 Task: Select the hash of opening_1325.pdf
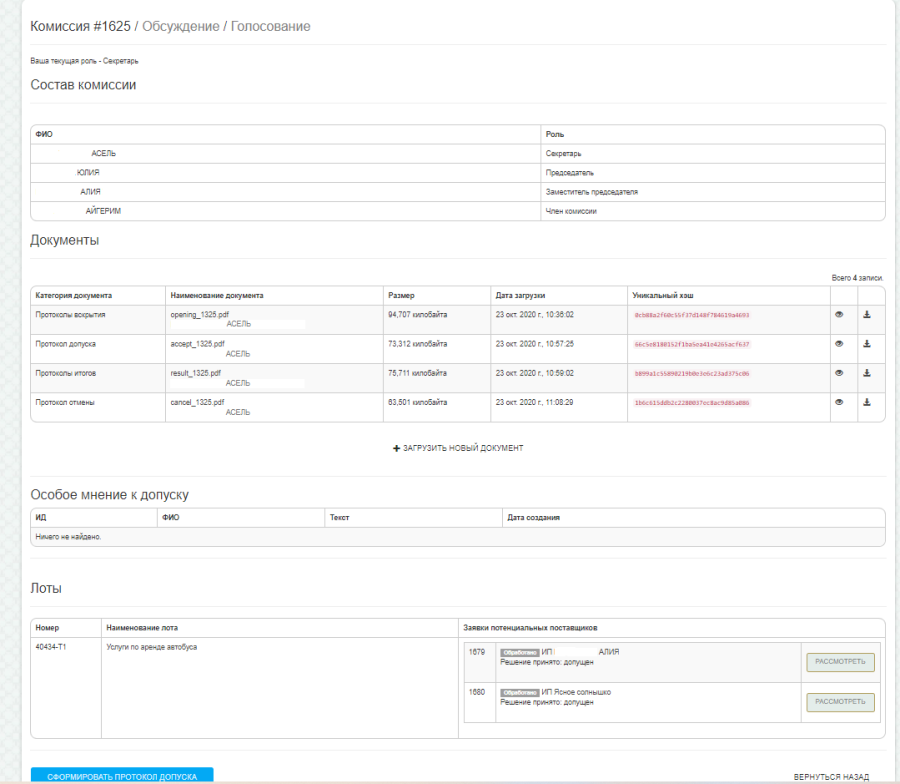691,315
